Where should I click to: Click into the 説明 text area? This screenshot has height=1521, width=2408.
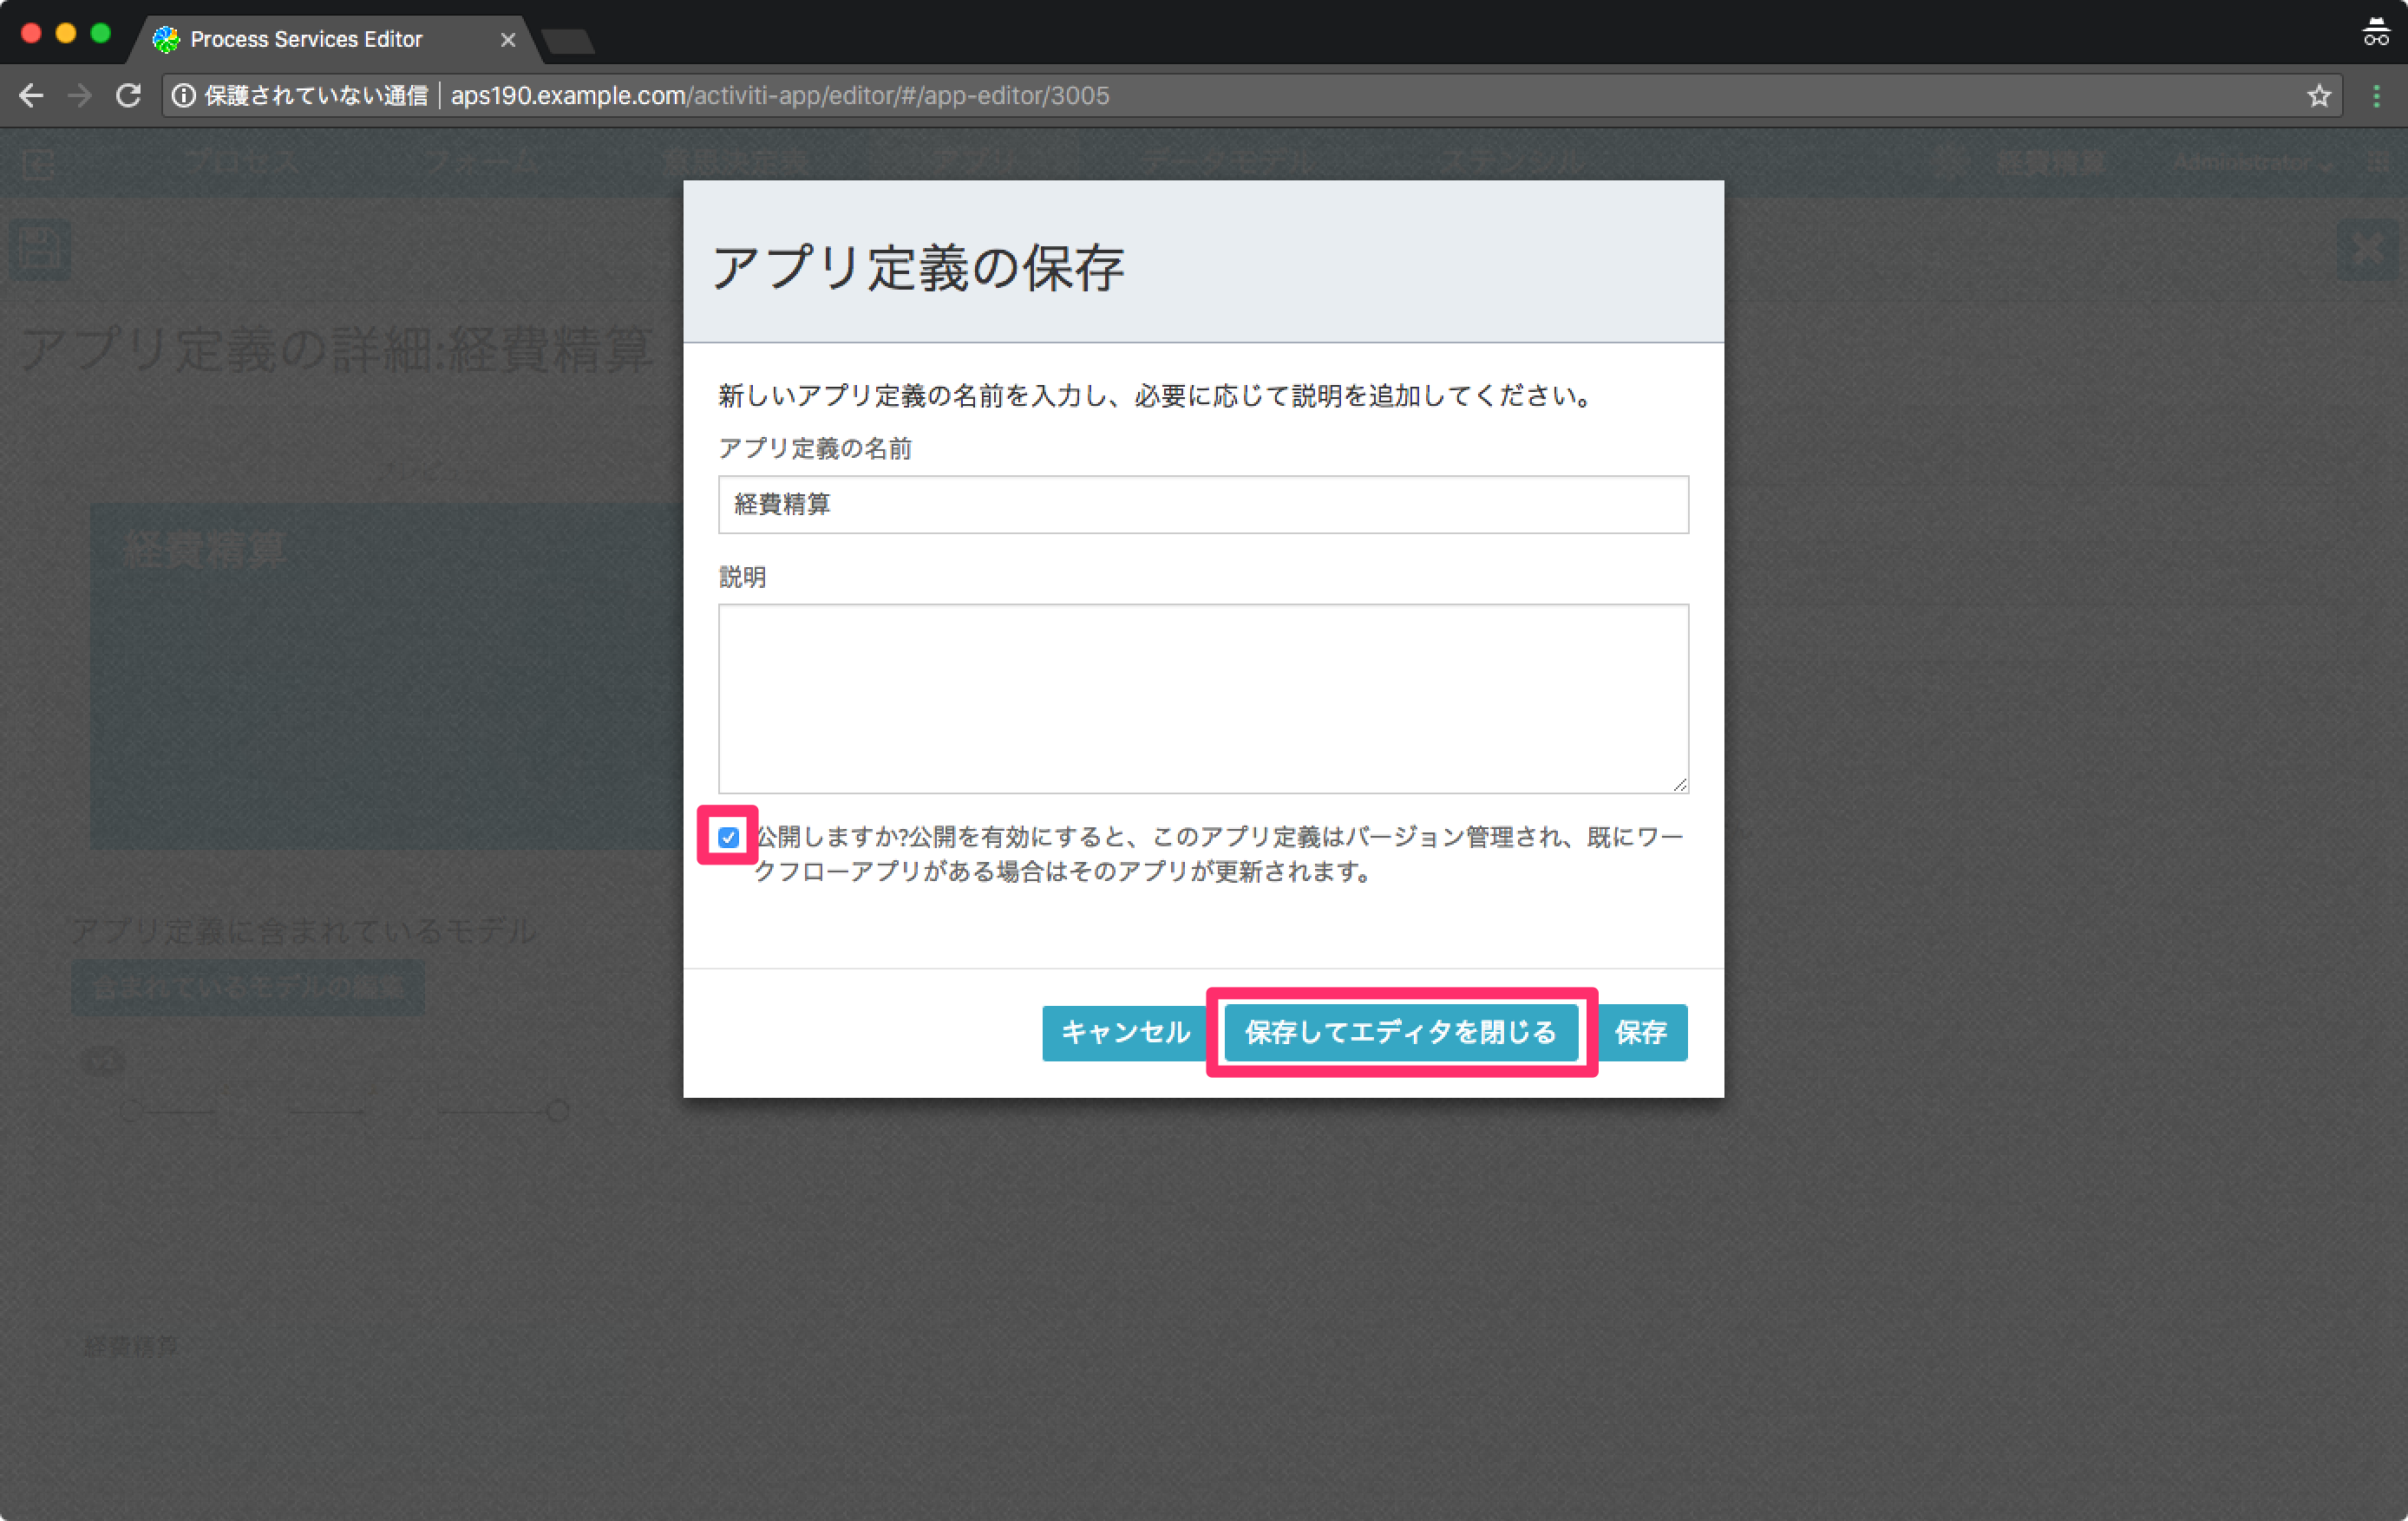(x=1203, y=698)
